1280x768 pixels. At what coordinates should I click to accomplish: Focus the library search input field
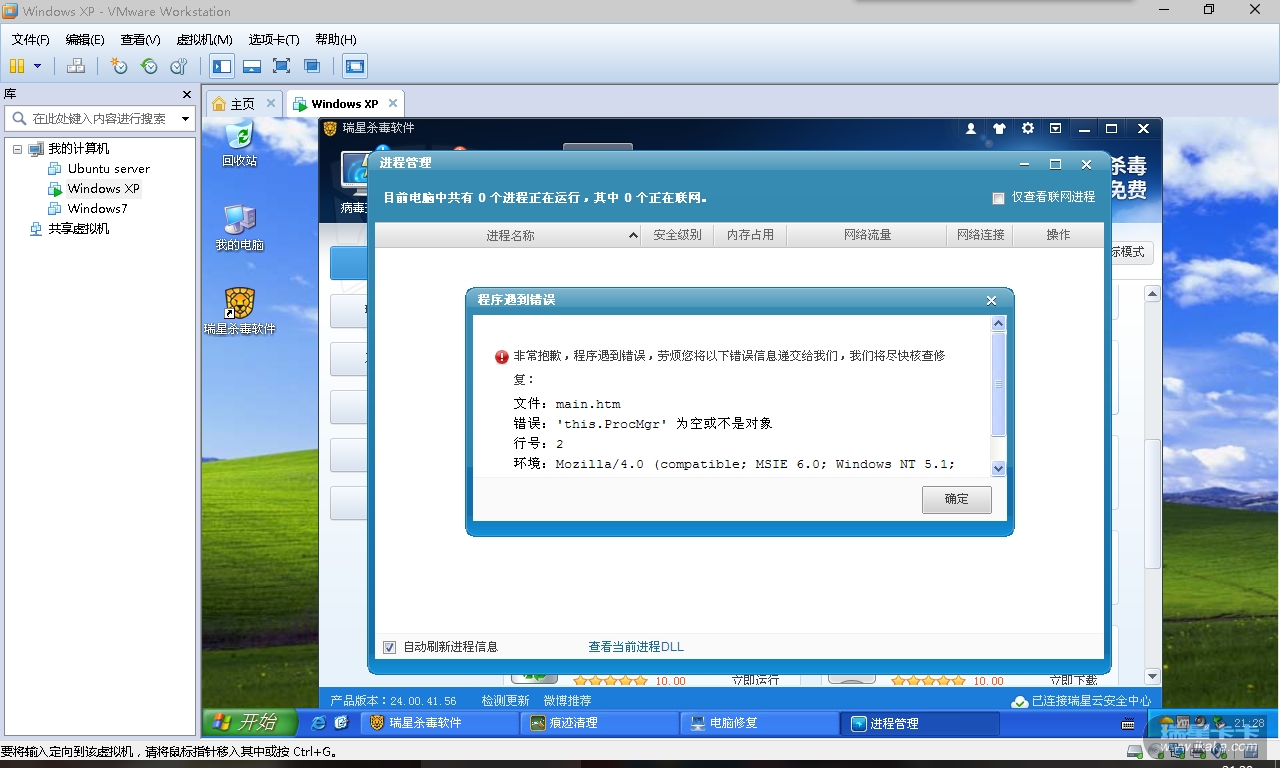(100, 118)
